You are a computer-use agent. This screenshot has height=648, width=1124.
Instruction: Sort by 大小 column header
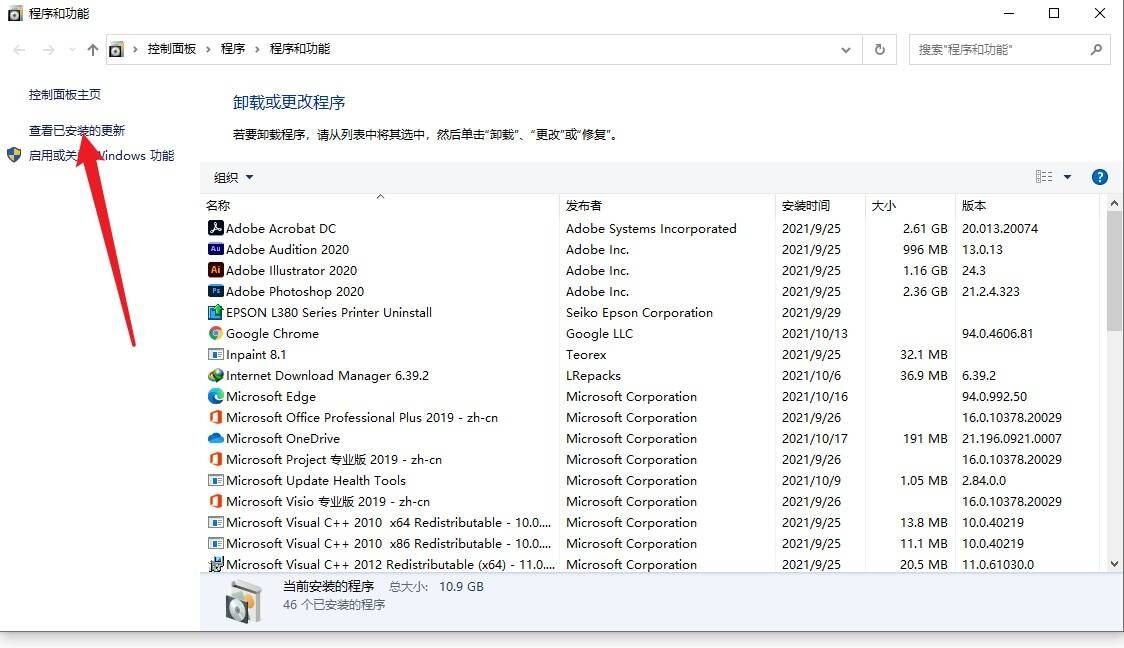[x=910, y=206]
